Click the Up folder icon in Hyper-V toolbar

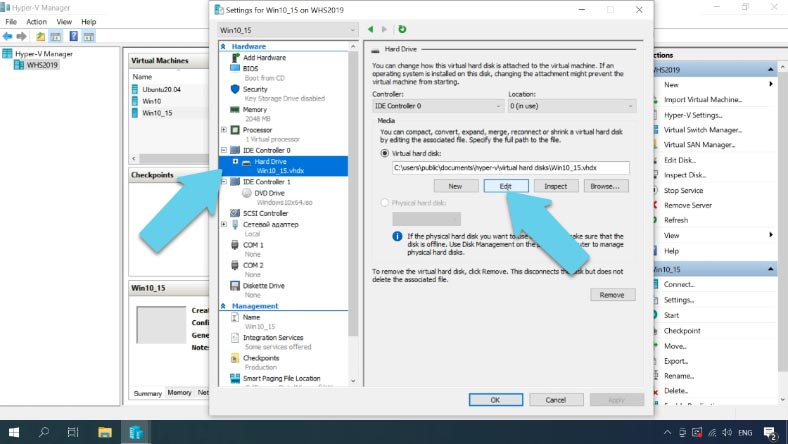40,36
